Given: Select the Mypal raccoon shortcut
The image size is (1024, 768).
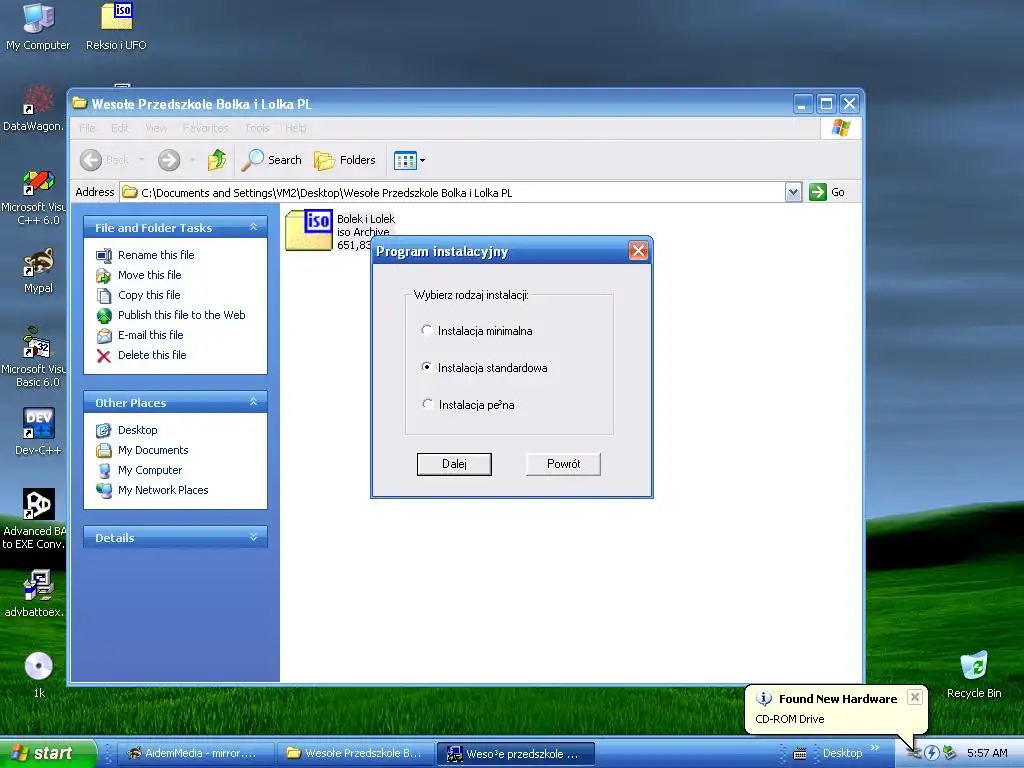Looking at the screenshot, I should pyautogui.click(x=38, y=270).
